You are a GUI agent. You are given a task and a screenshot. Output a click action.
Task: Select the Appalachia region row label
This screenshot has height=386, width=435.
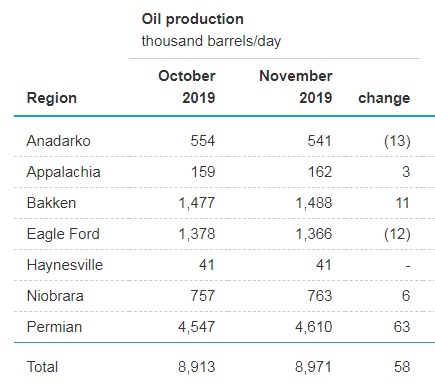click(63, 172)
